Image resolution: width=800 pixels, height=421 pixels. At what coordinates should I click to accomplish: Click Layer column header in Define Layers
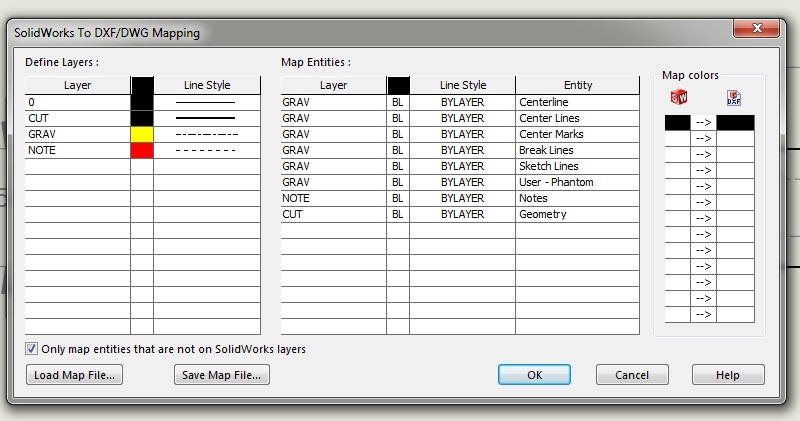tap(78, 85)
